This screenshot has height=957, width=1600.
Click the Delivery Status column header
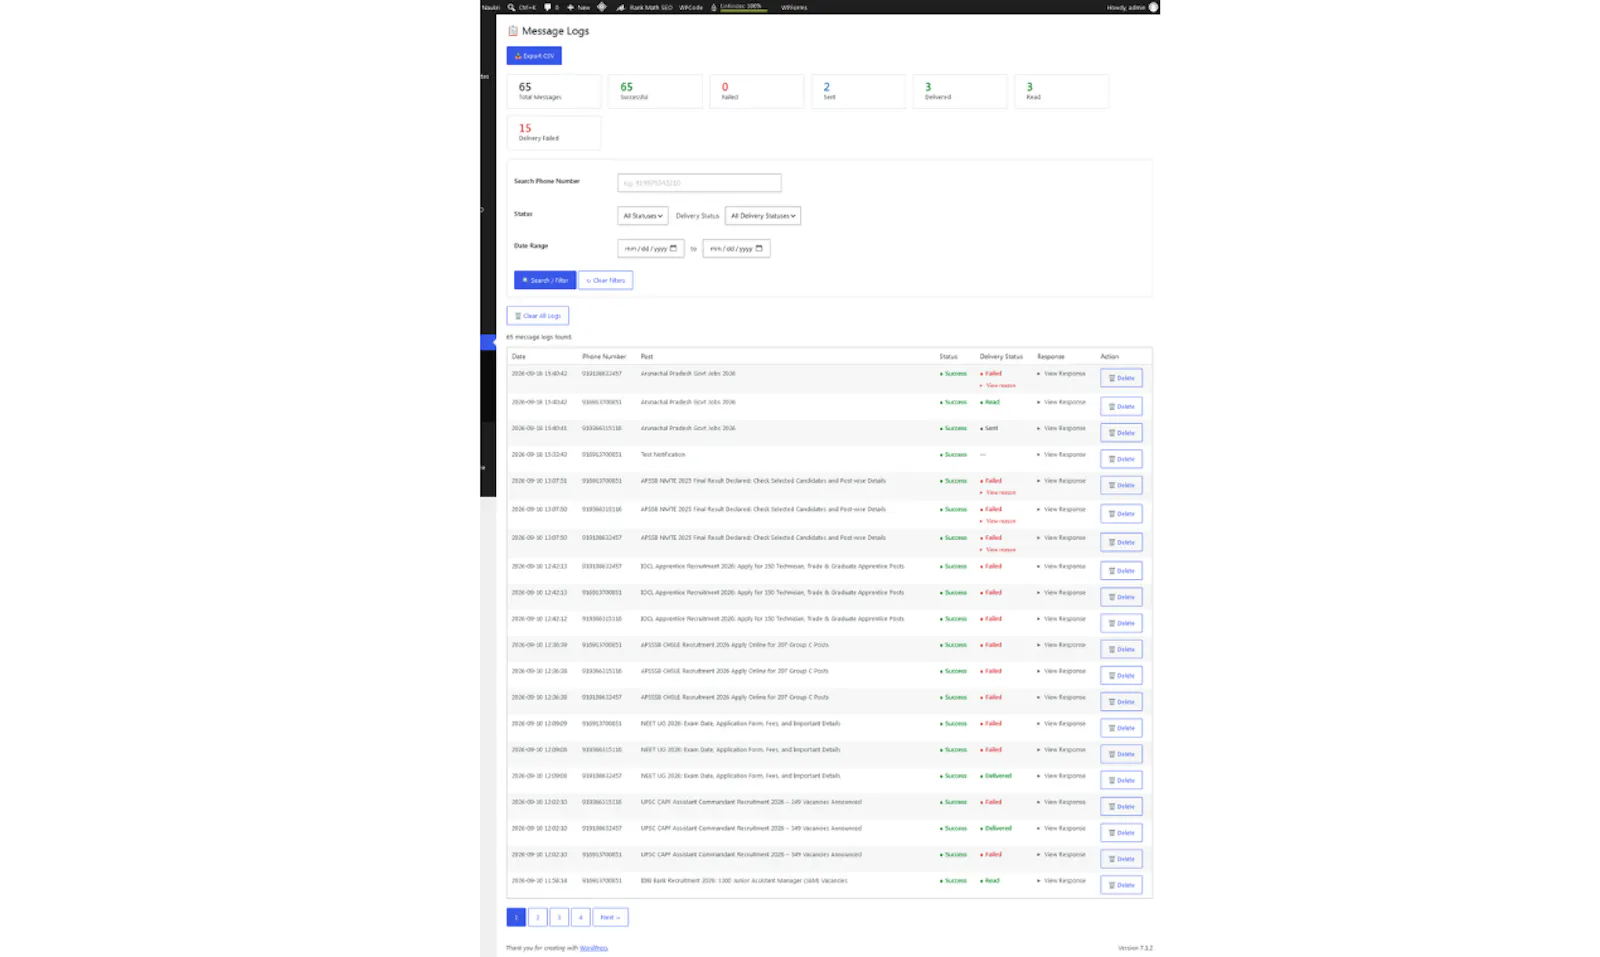[1001, 357]
